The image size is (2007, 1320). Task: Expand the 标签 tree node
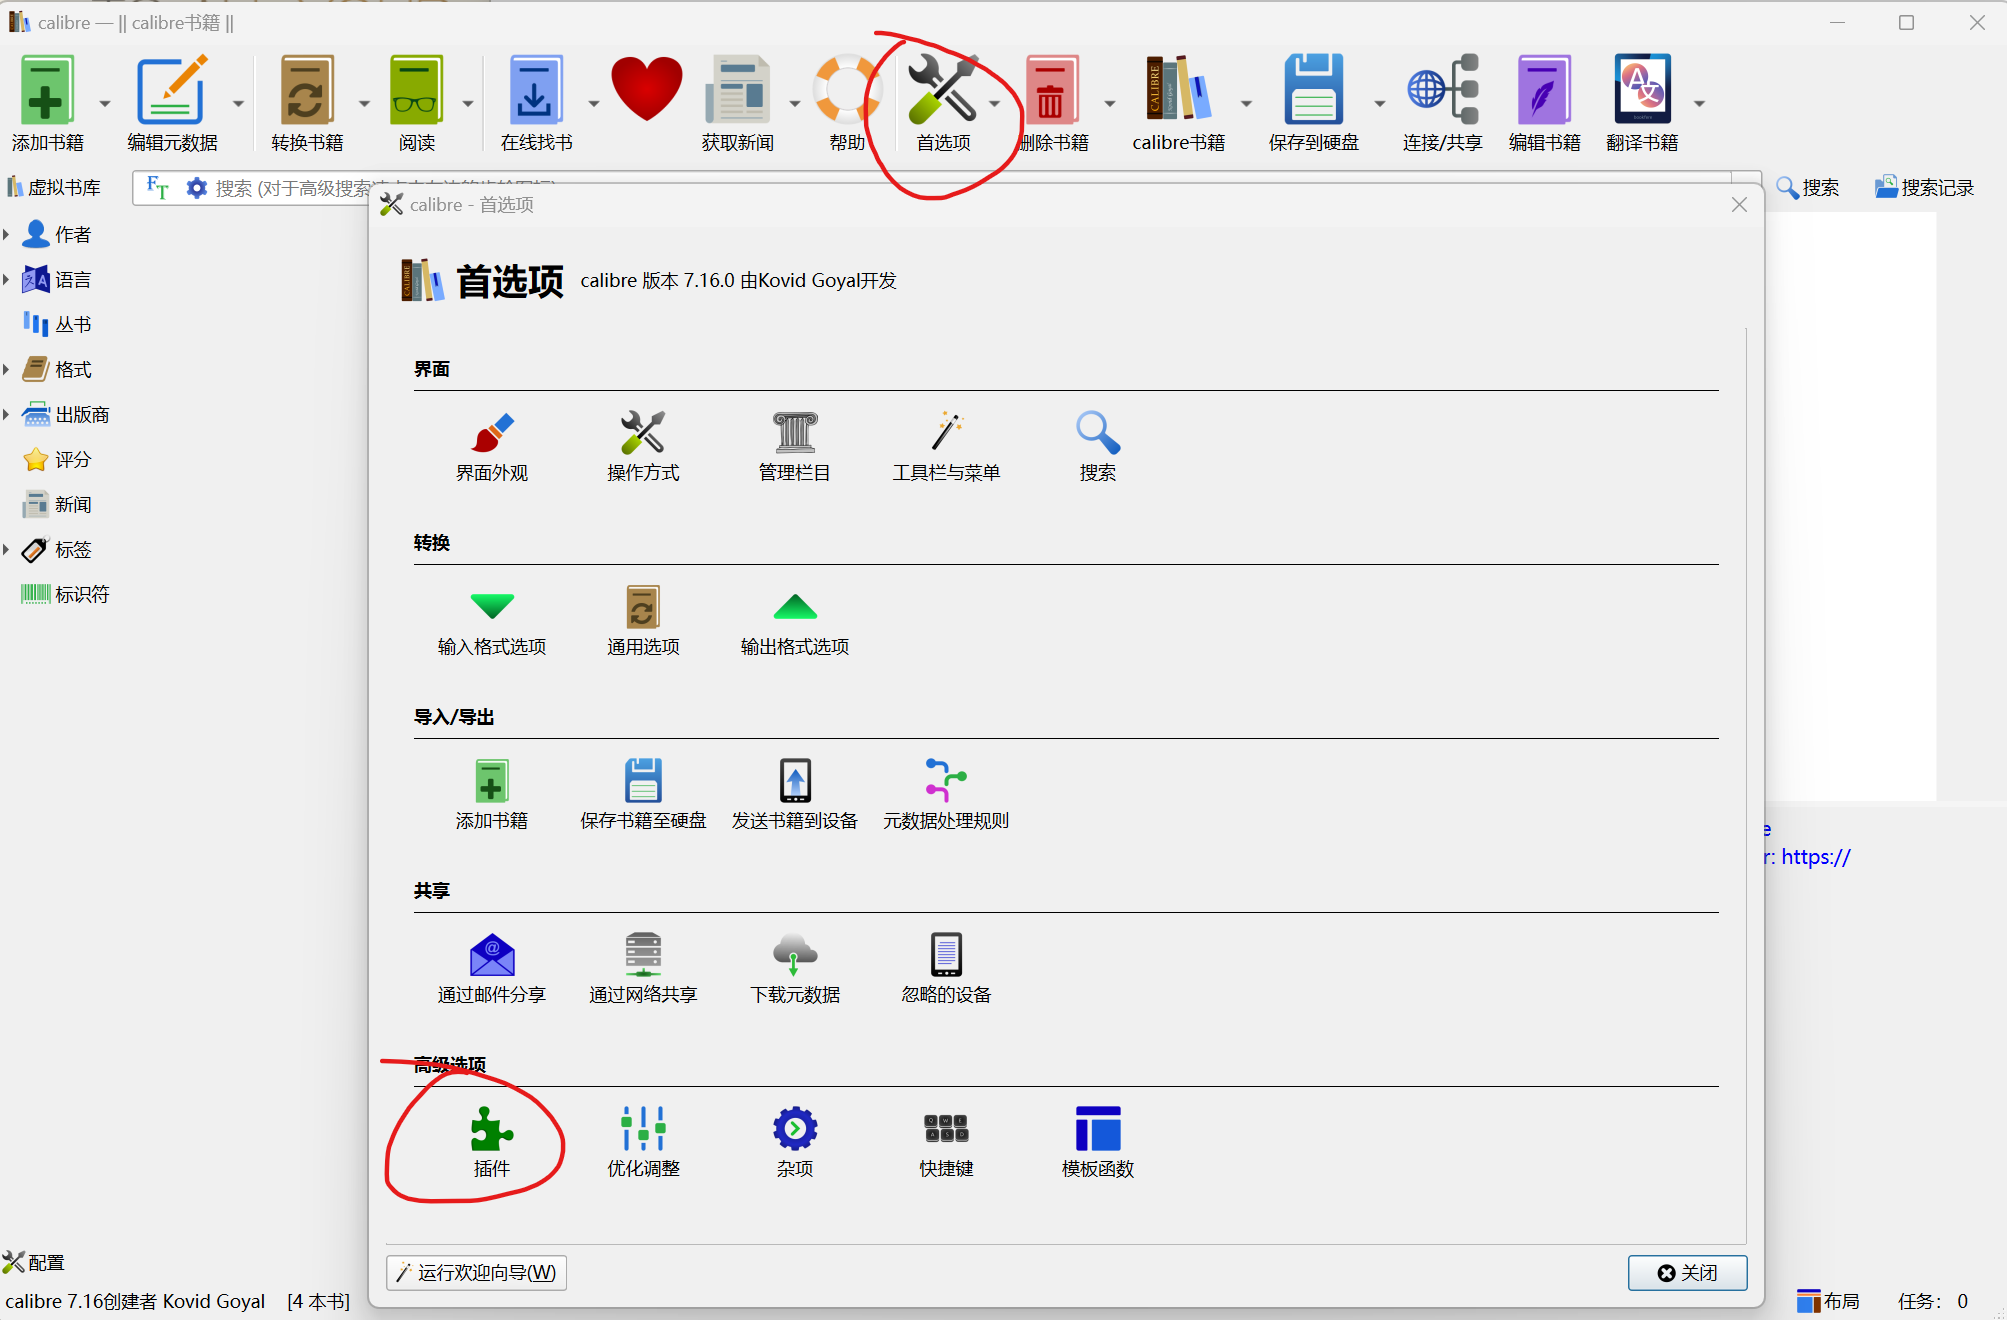pos(6,549)
